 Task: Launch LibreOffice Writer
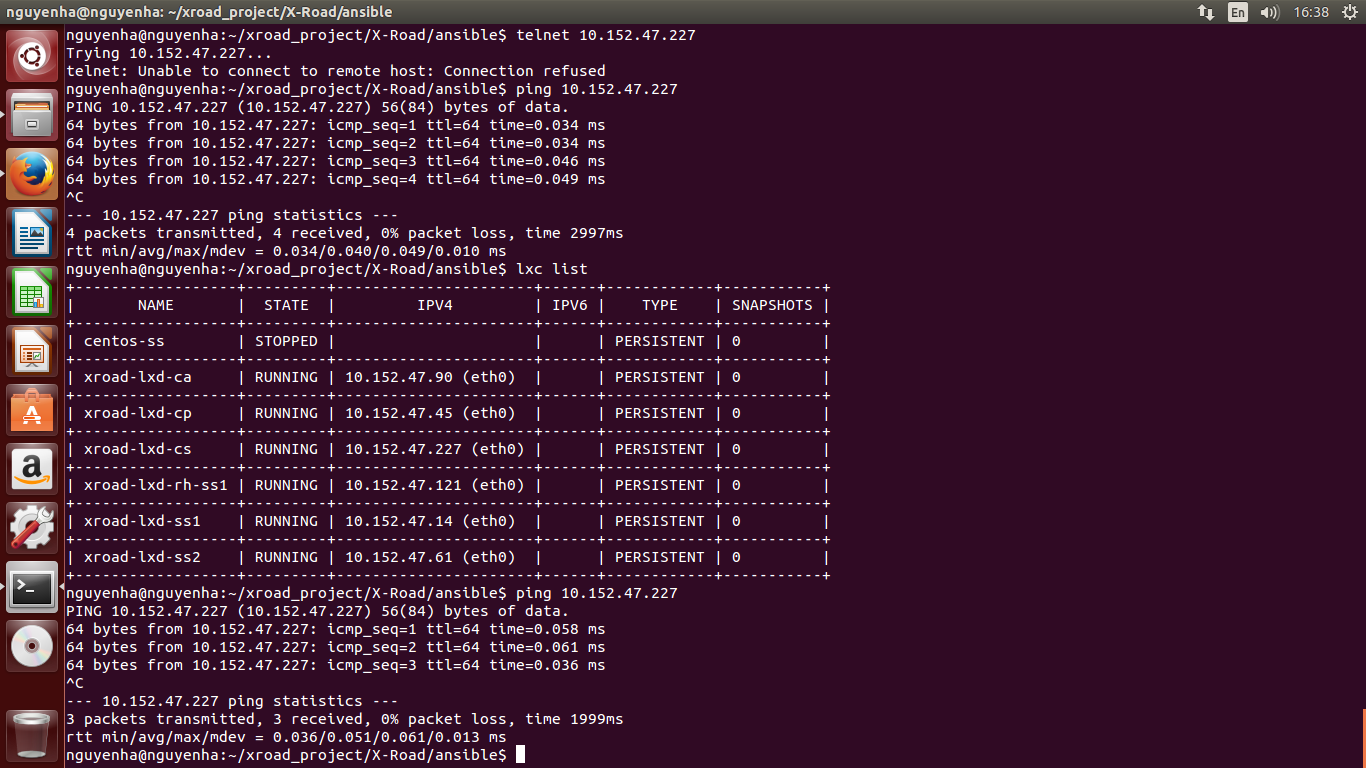pos(31,233)
